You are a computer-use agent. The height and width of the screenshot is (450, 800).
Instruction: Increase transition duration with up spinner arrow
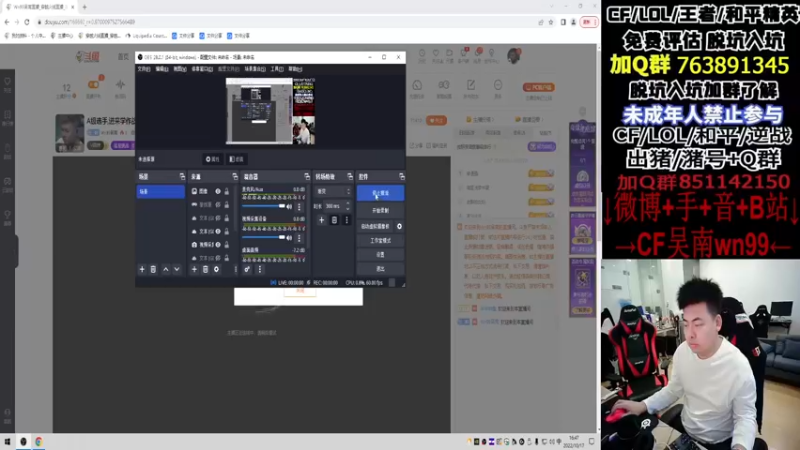[x=348, y=204]
